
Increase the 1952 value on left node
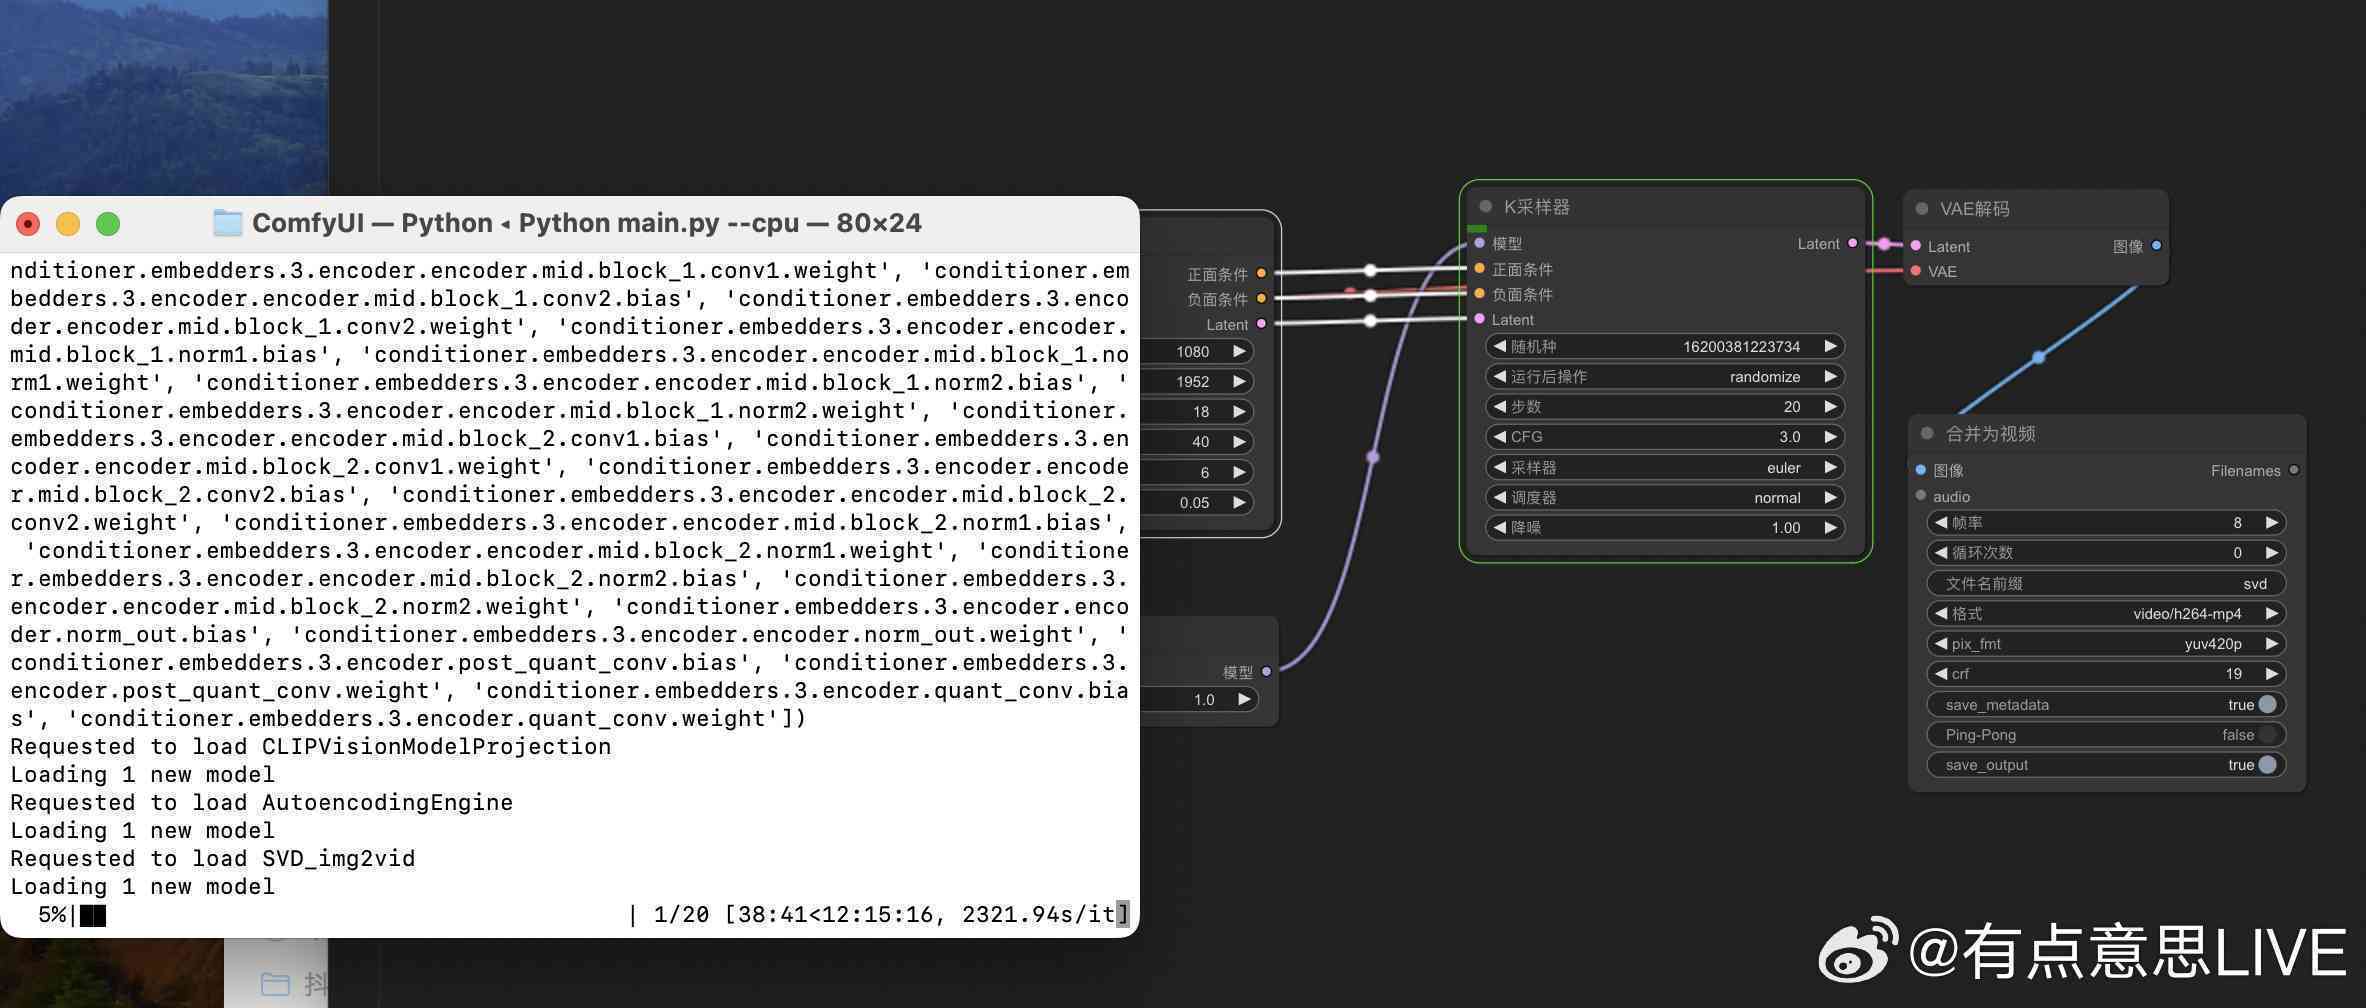(1239, 381)
